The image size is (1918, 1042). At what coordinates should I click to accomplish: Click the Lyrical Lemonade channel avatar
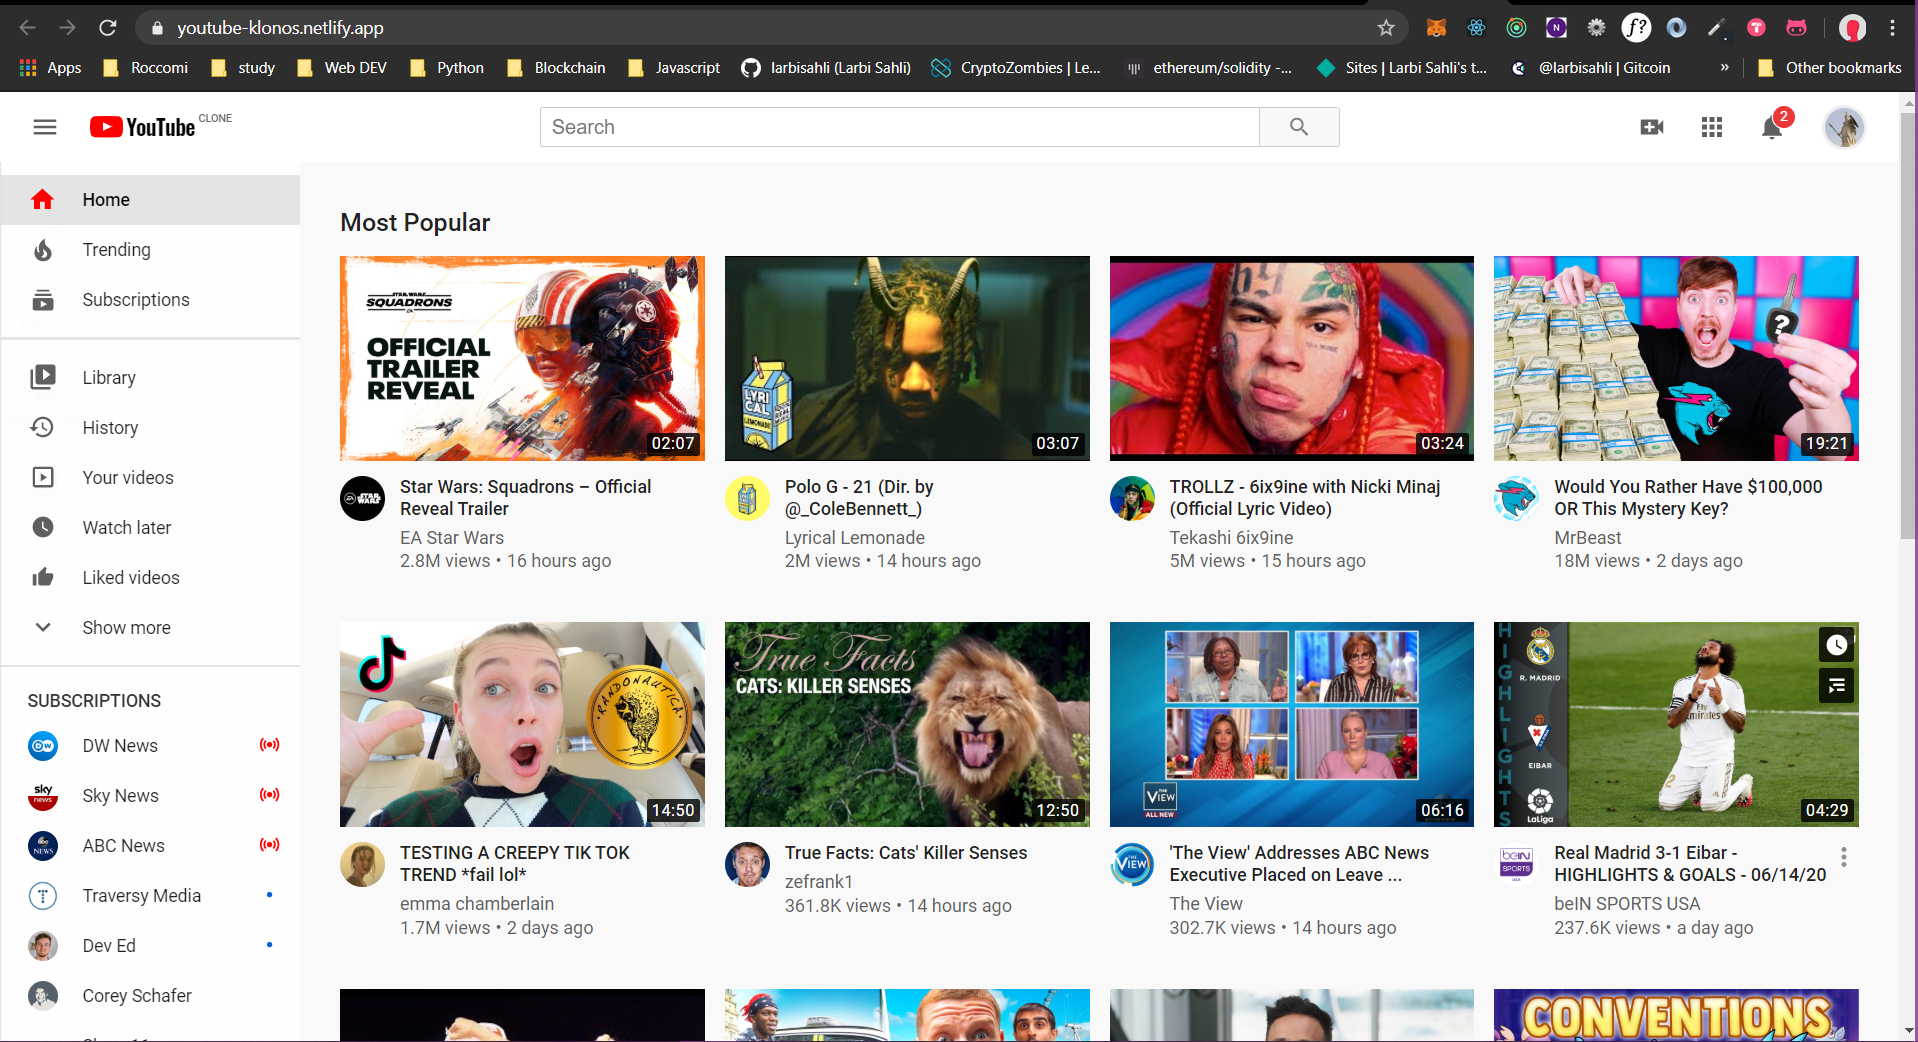(x=747, y=498)
